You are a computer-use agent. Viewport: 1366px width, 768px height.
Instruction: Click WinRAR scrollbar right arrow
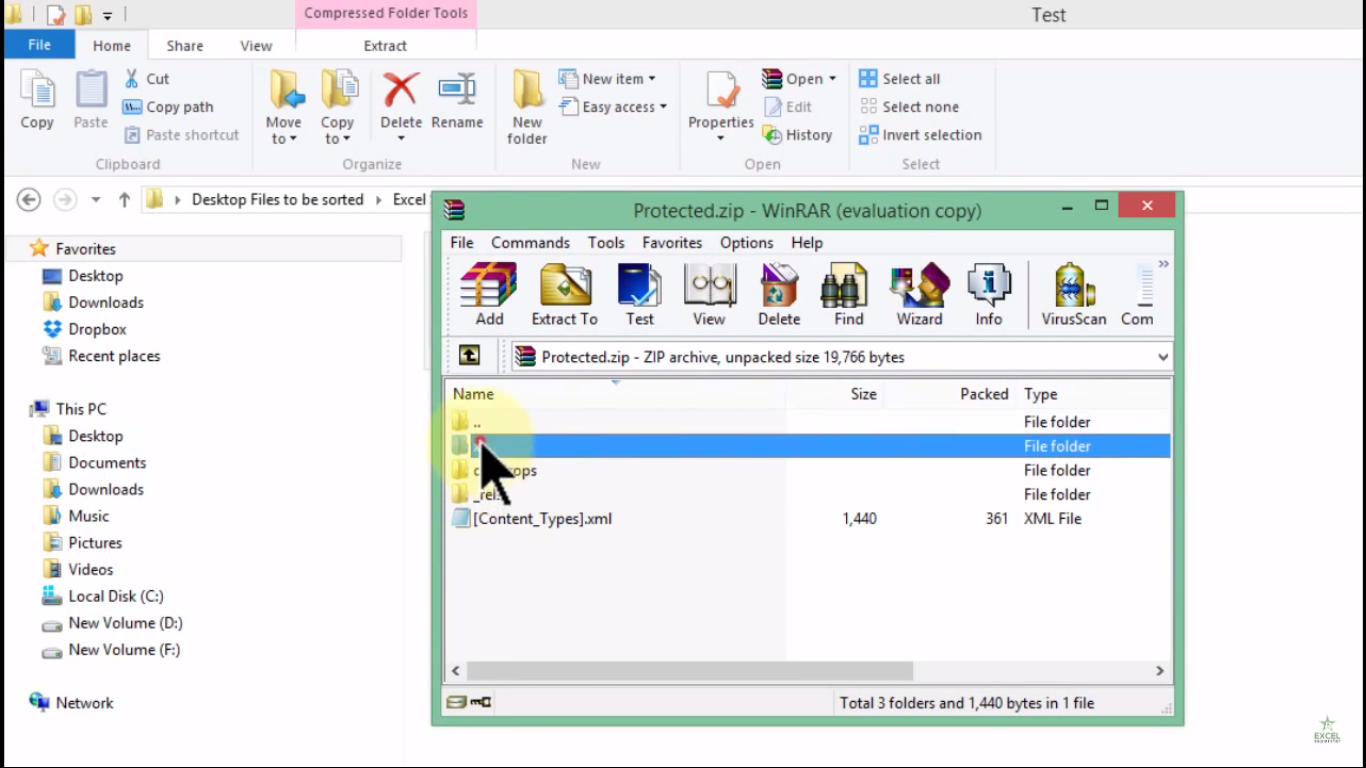coord(1160,671)
